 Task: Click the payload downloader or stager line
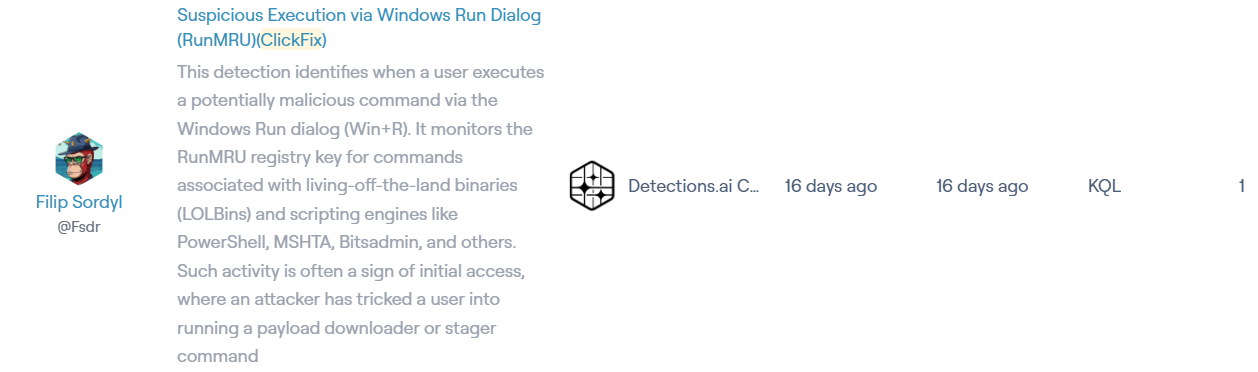pyautogui.click(x=337, y=328)
